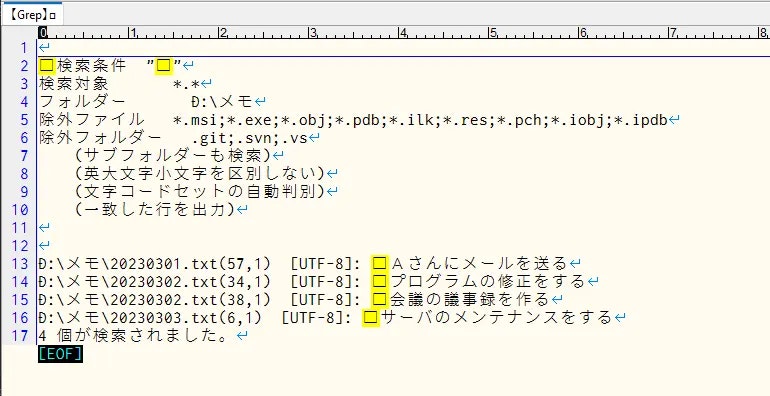This screenshot has height=396, width=770.
Task: Click the matched text プログラムの修正をする
Action: coord(488,282)
